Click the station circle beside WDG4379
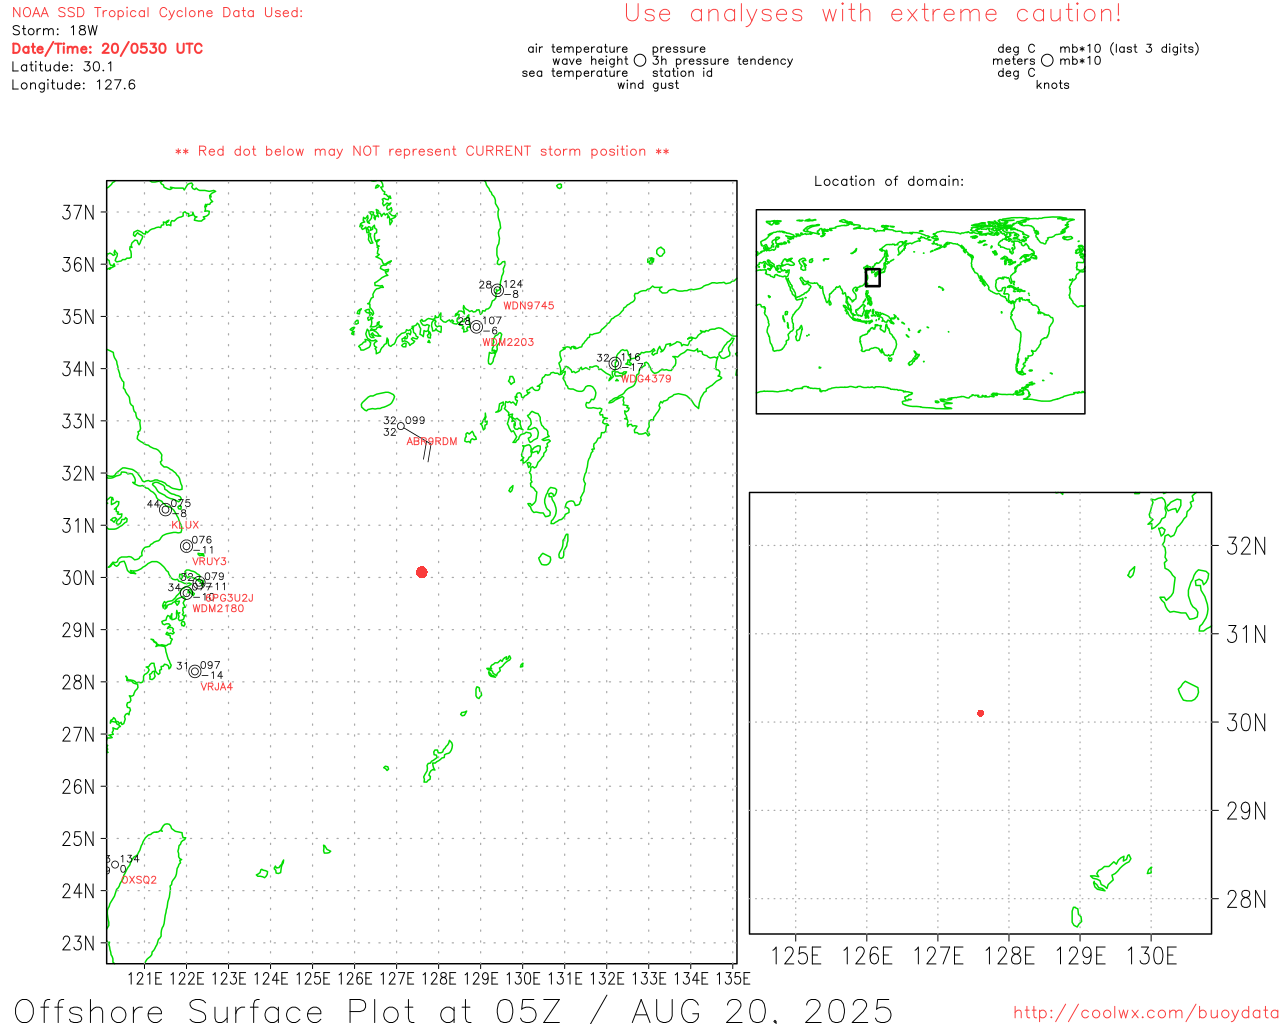1280x1024 pixels. coord(615,364)
